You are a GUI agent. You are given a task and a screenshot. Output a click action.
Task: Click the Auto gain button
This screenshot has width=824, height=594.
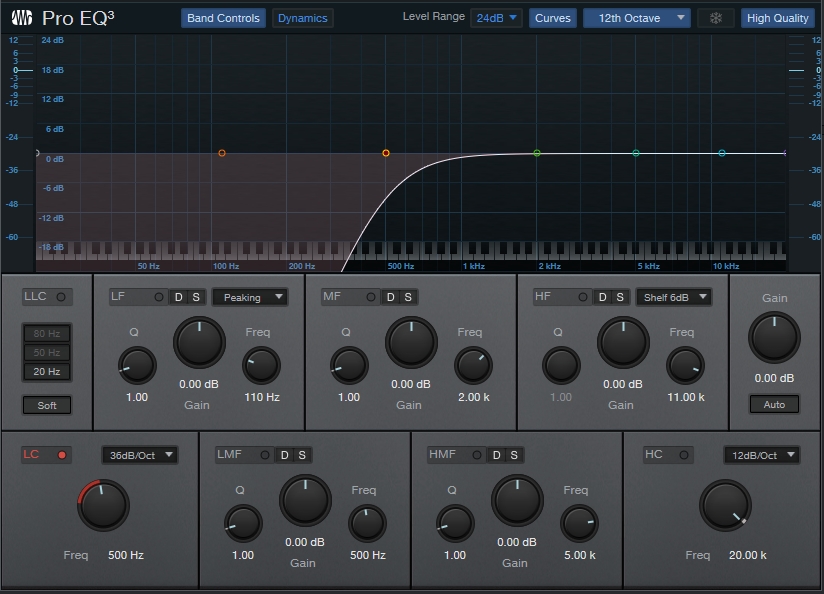[x=774, y=405]
